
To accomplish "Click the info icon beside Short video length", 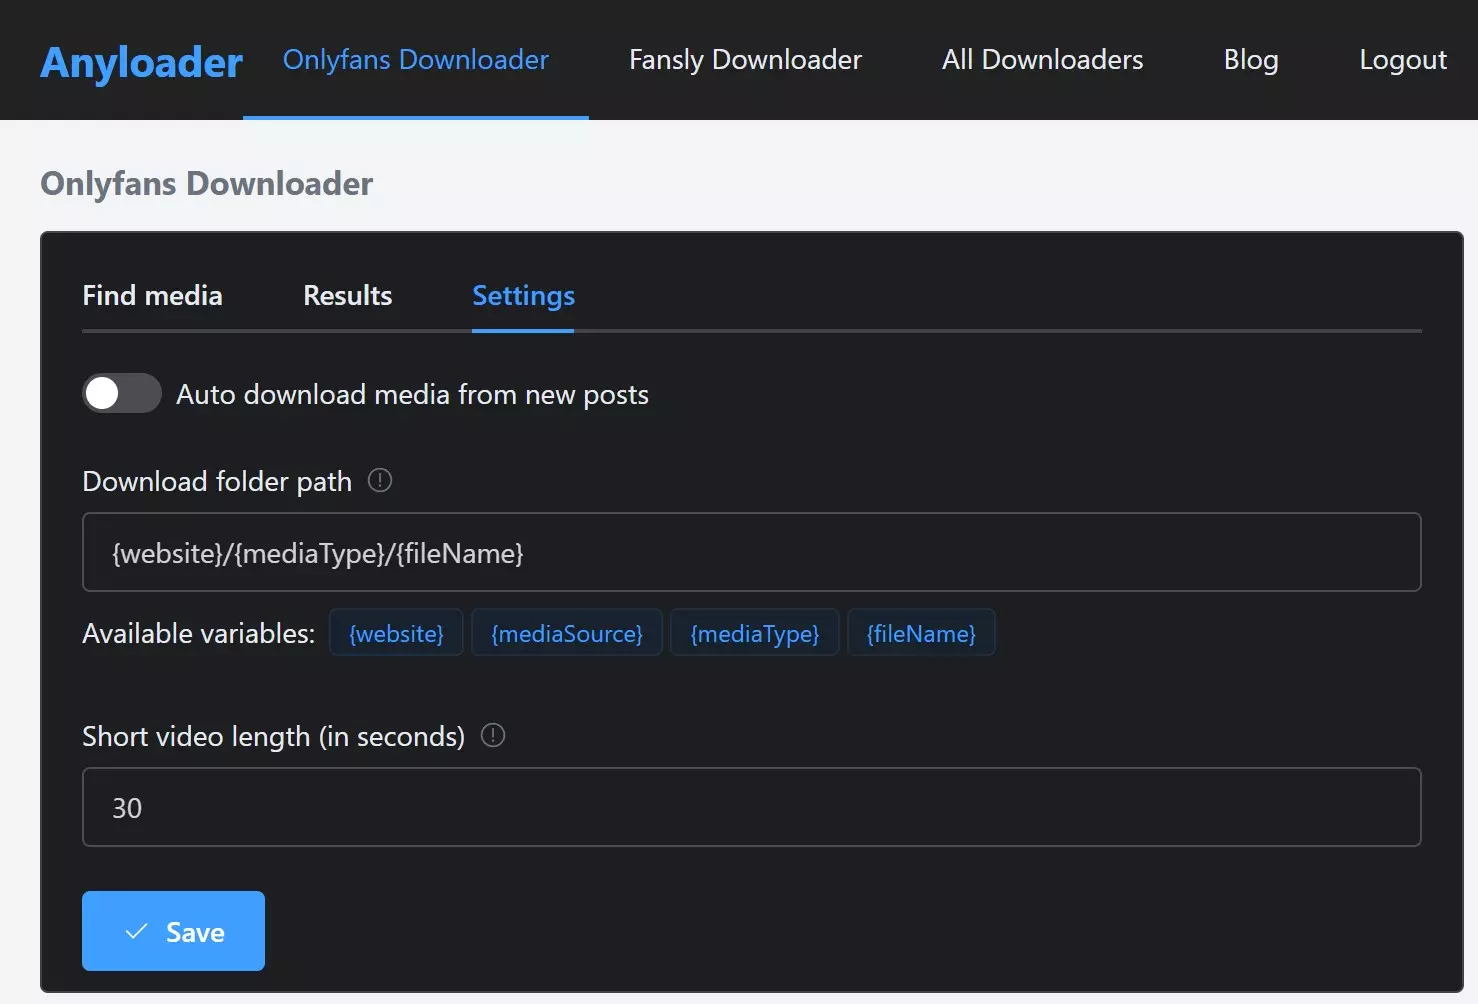I will (493, 736).
